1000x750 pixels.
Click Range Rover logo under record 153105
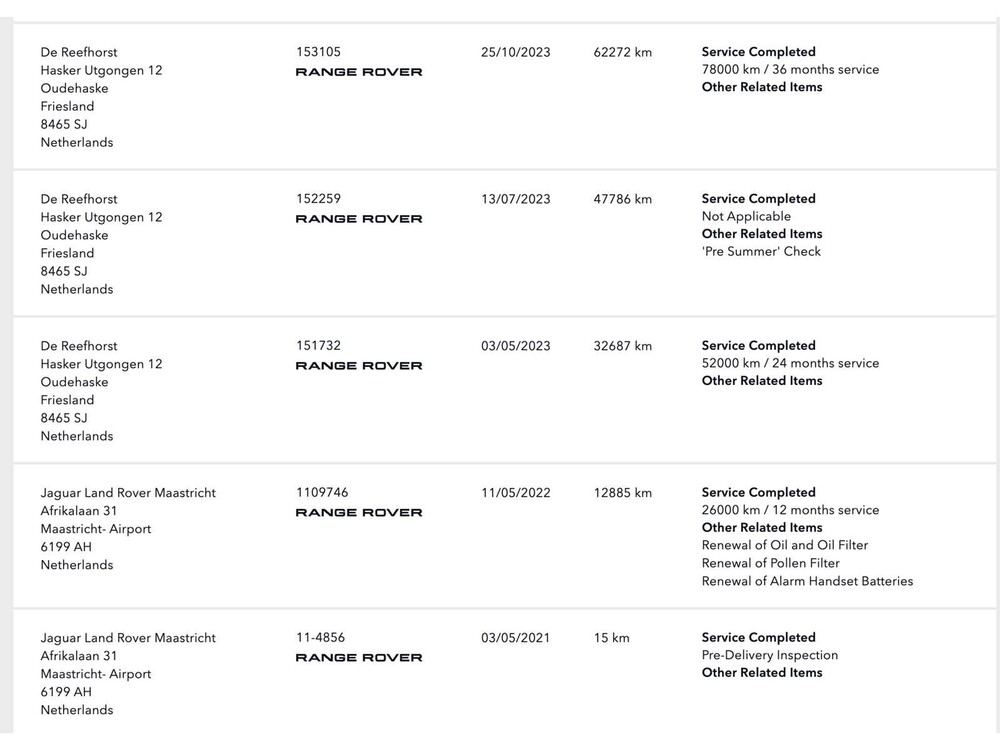point(359,72)
